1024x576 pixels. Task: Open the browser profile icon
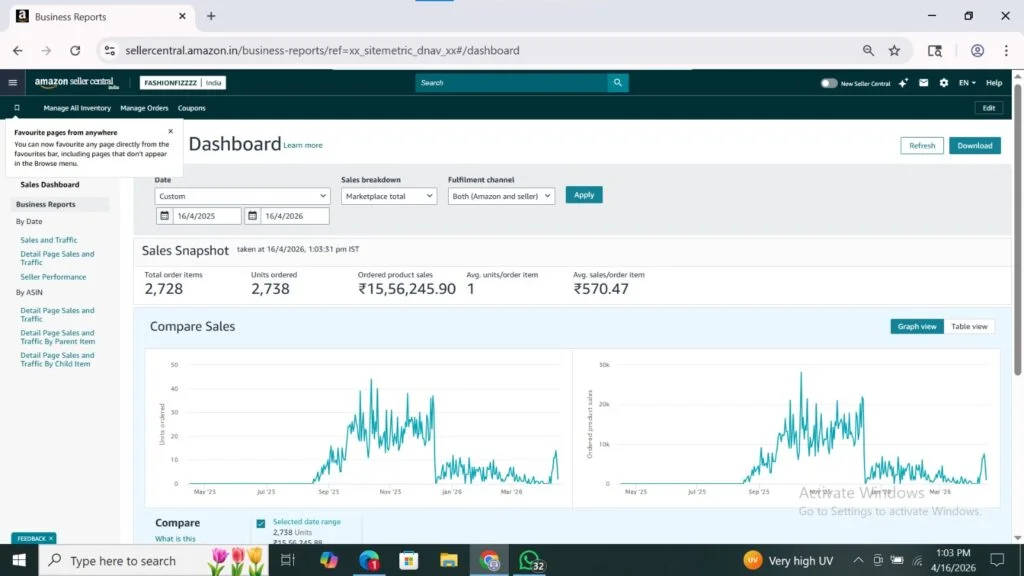pyautogui.click(x=977, y=50)
